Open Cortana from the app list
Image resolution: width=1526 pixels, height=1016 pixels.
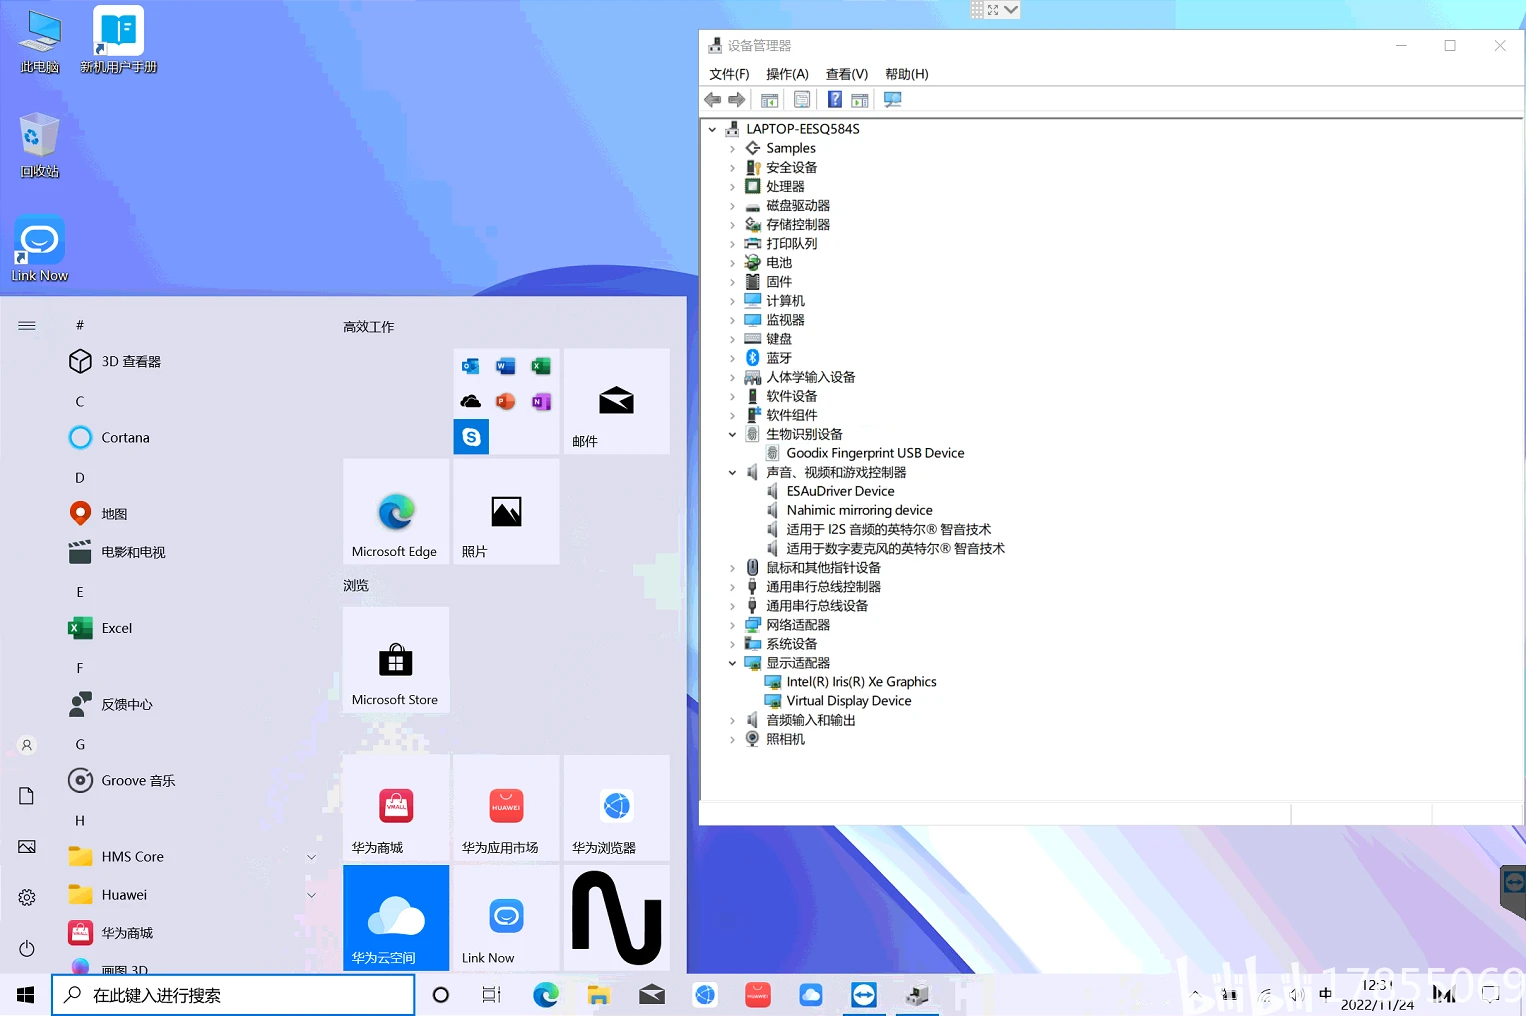coord(125,438)
